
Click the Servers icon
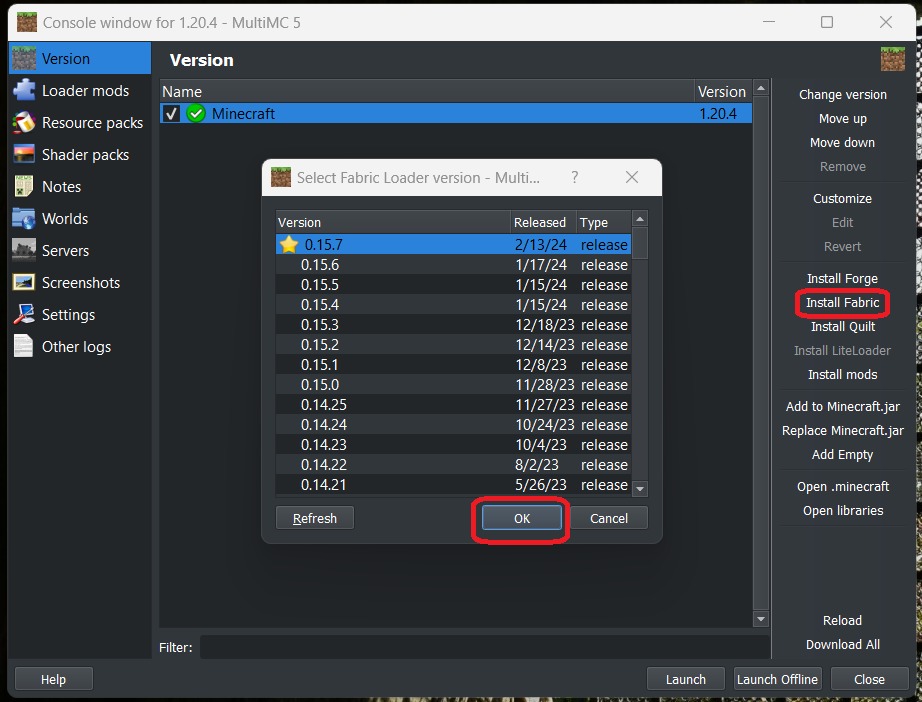pyautogui.click(x=24, y=250)
